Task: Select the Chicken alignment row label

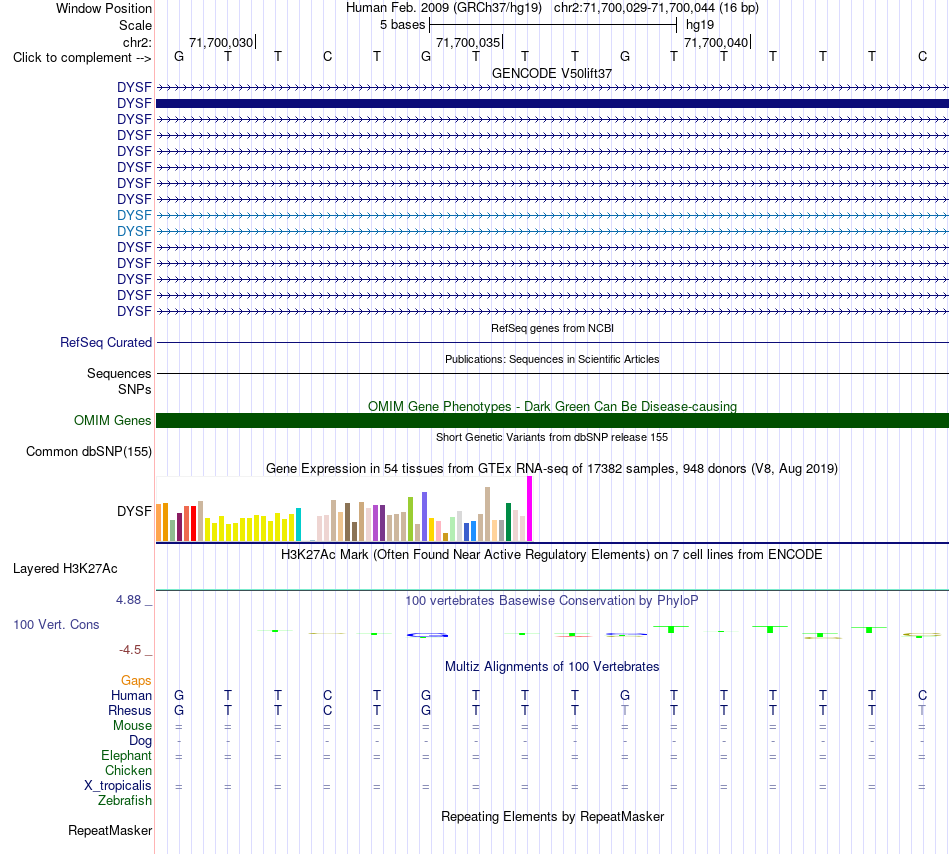Action: click(x=128, y=770)
